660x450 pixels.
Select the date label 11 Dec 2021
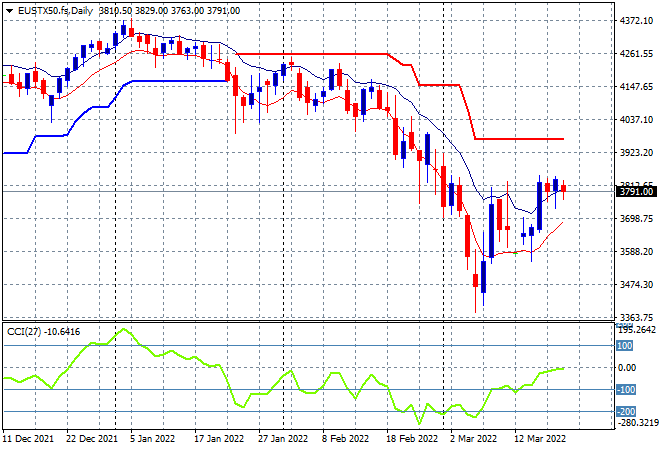tap(28, 439)
